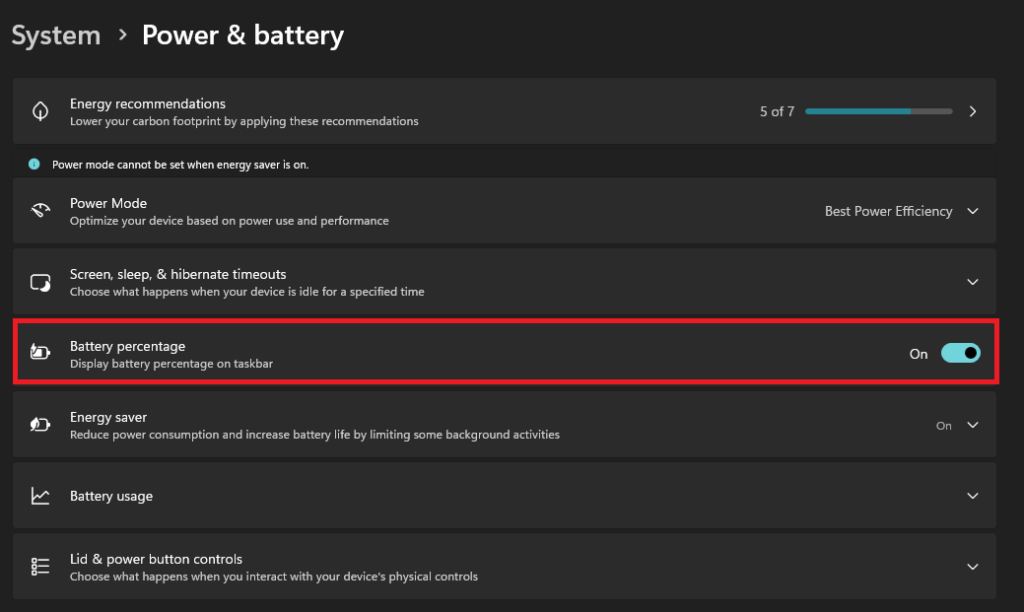
Task: Turn off the Battery percentage toggle
Action: [x=960, y=353]
